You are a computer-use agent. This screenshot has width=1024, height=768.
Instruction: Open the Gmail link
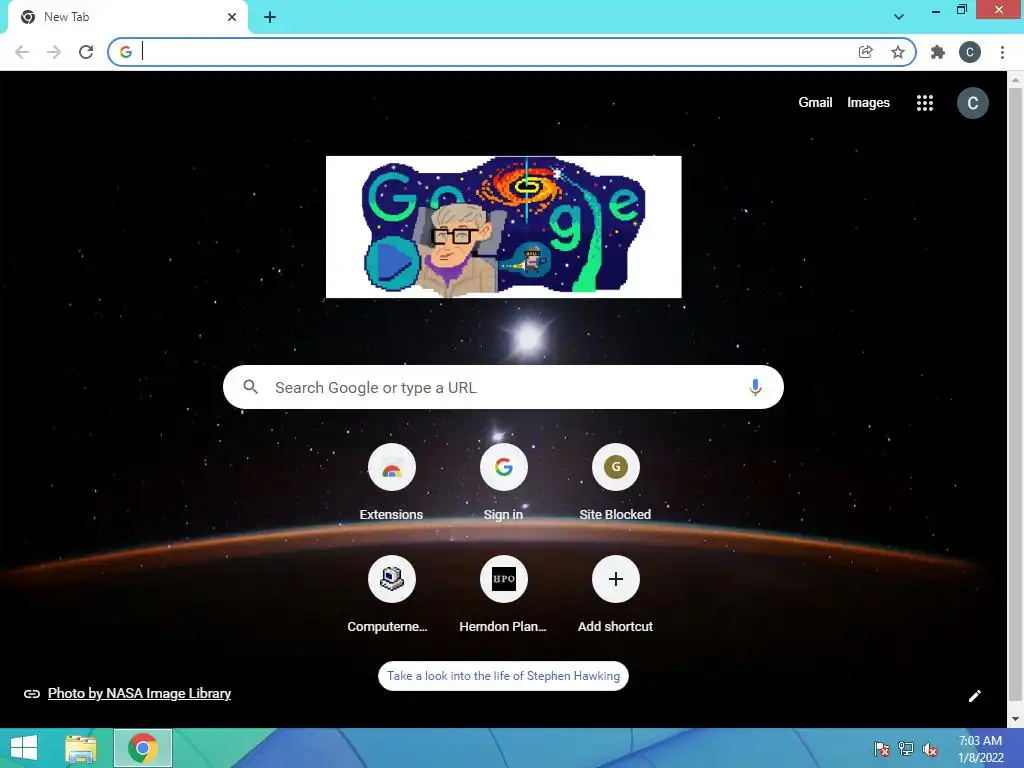815,103
